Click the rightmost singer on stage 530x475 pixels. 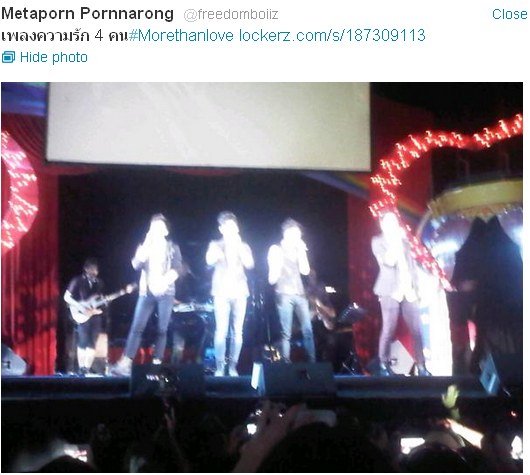pos(399,294)
